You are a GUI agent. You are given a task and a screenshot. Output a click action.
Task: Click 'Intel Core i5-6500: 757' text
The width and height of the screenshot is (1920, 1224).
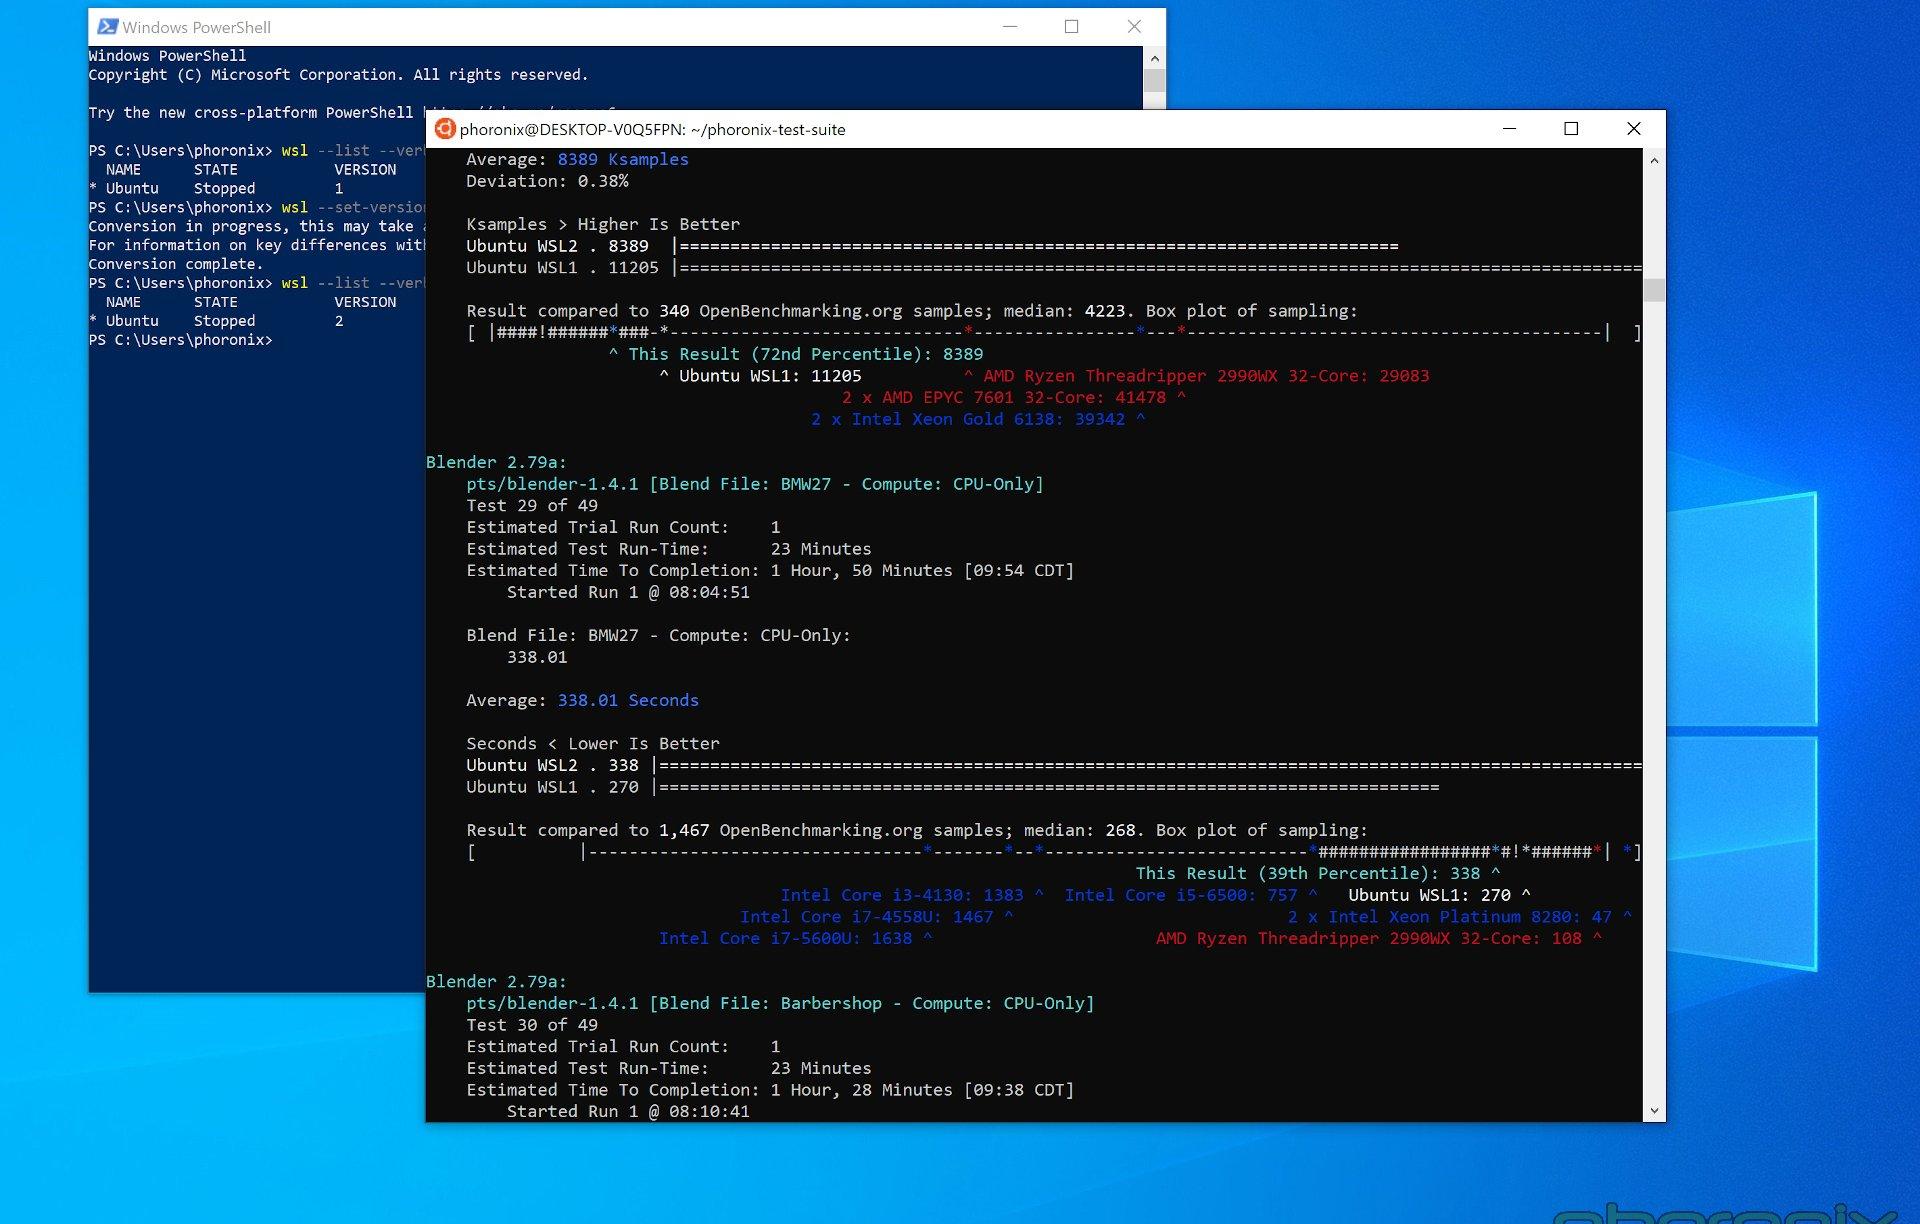point(1181,895)
